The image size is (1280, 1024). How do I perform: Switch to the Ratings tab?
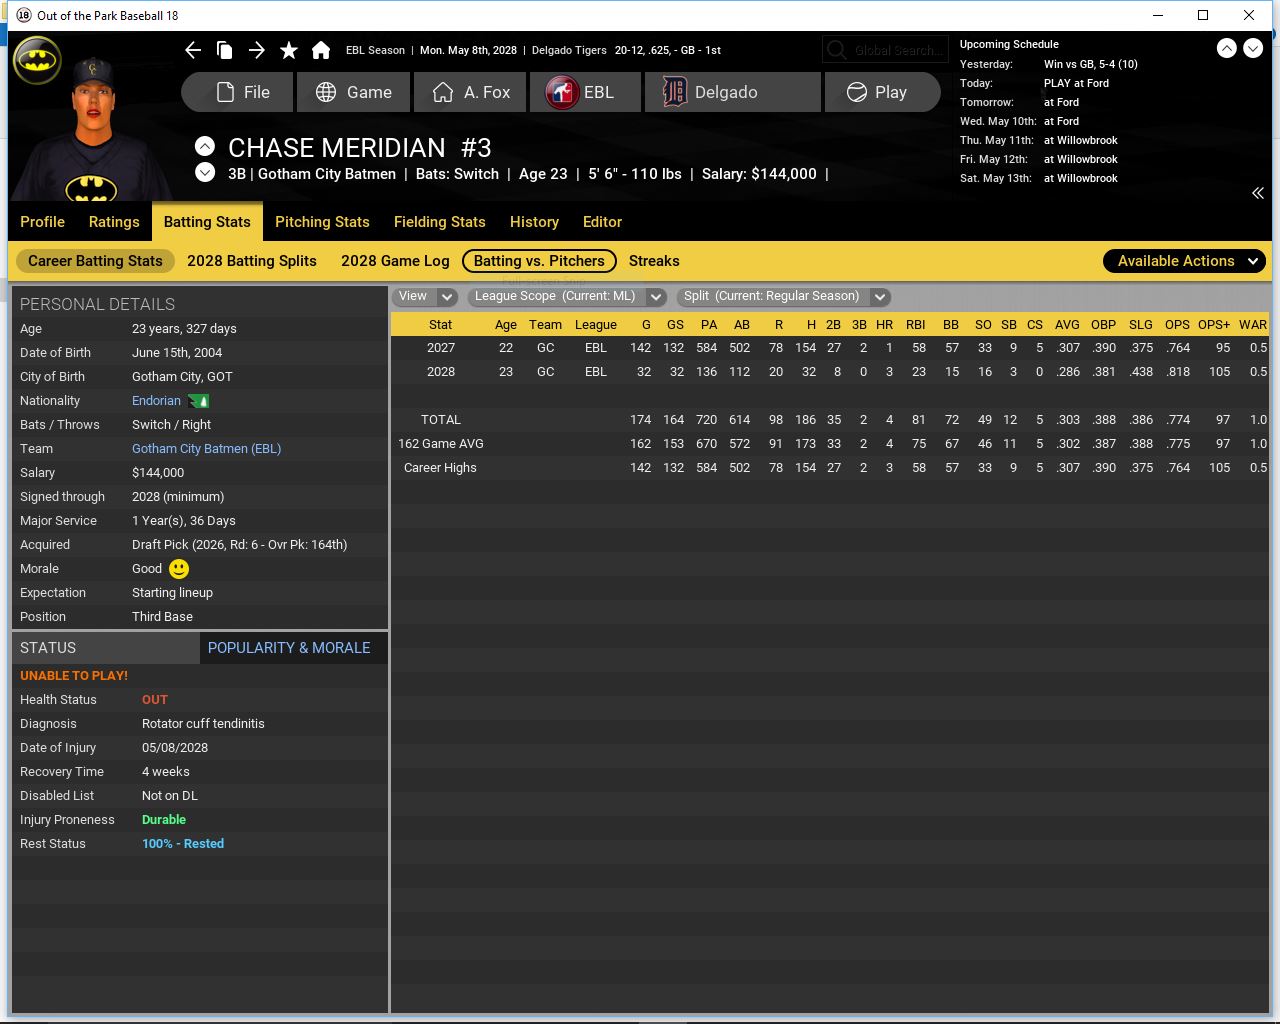tap(114, 222)
